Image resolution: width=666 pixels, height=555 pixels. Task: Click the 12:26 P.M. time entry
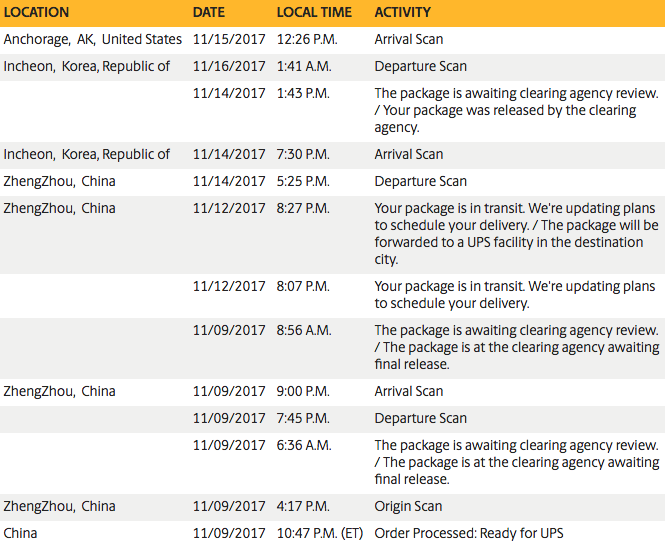308,40
